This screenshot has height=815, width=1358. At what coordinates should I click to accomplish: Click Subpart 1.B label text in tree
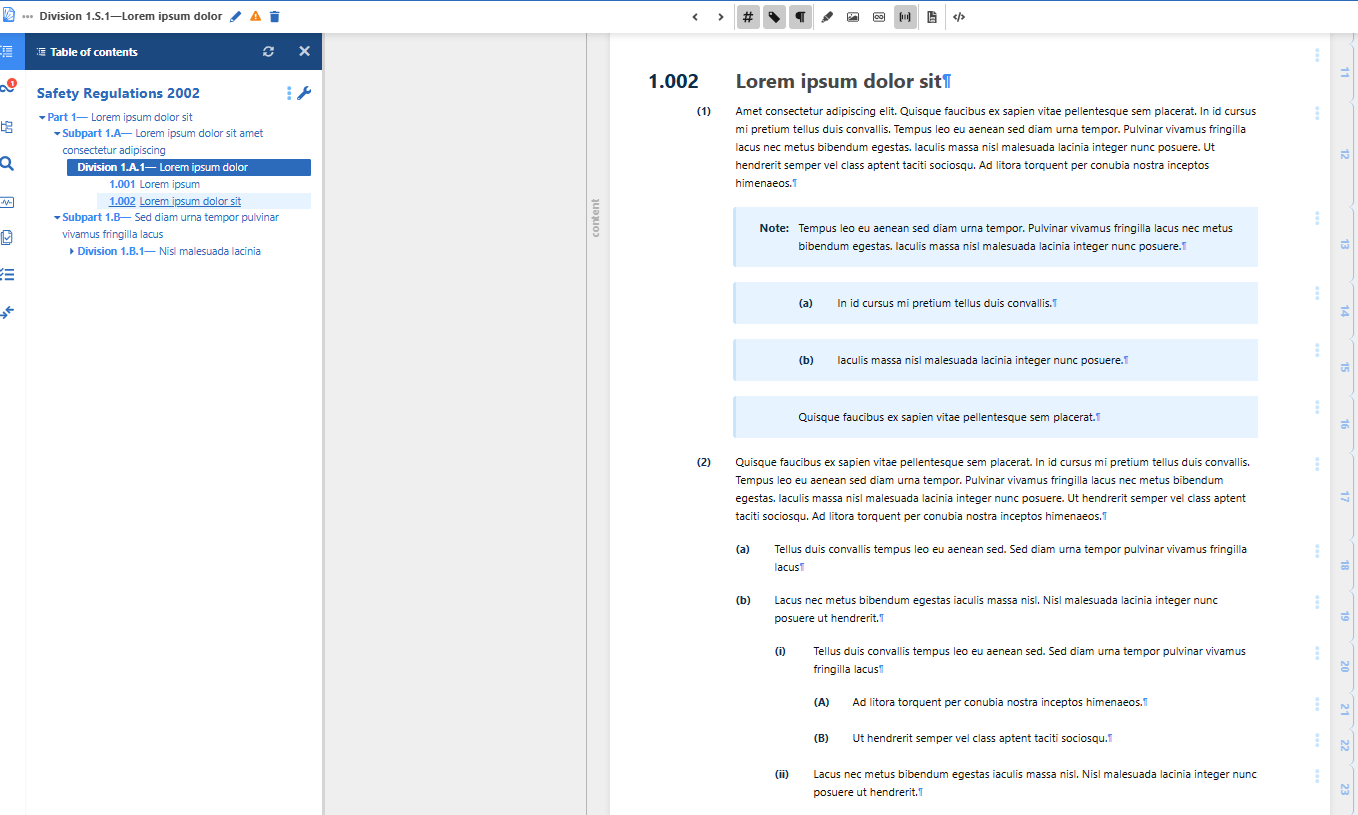[x=91, y=217]
